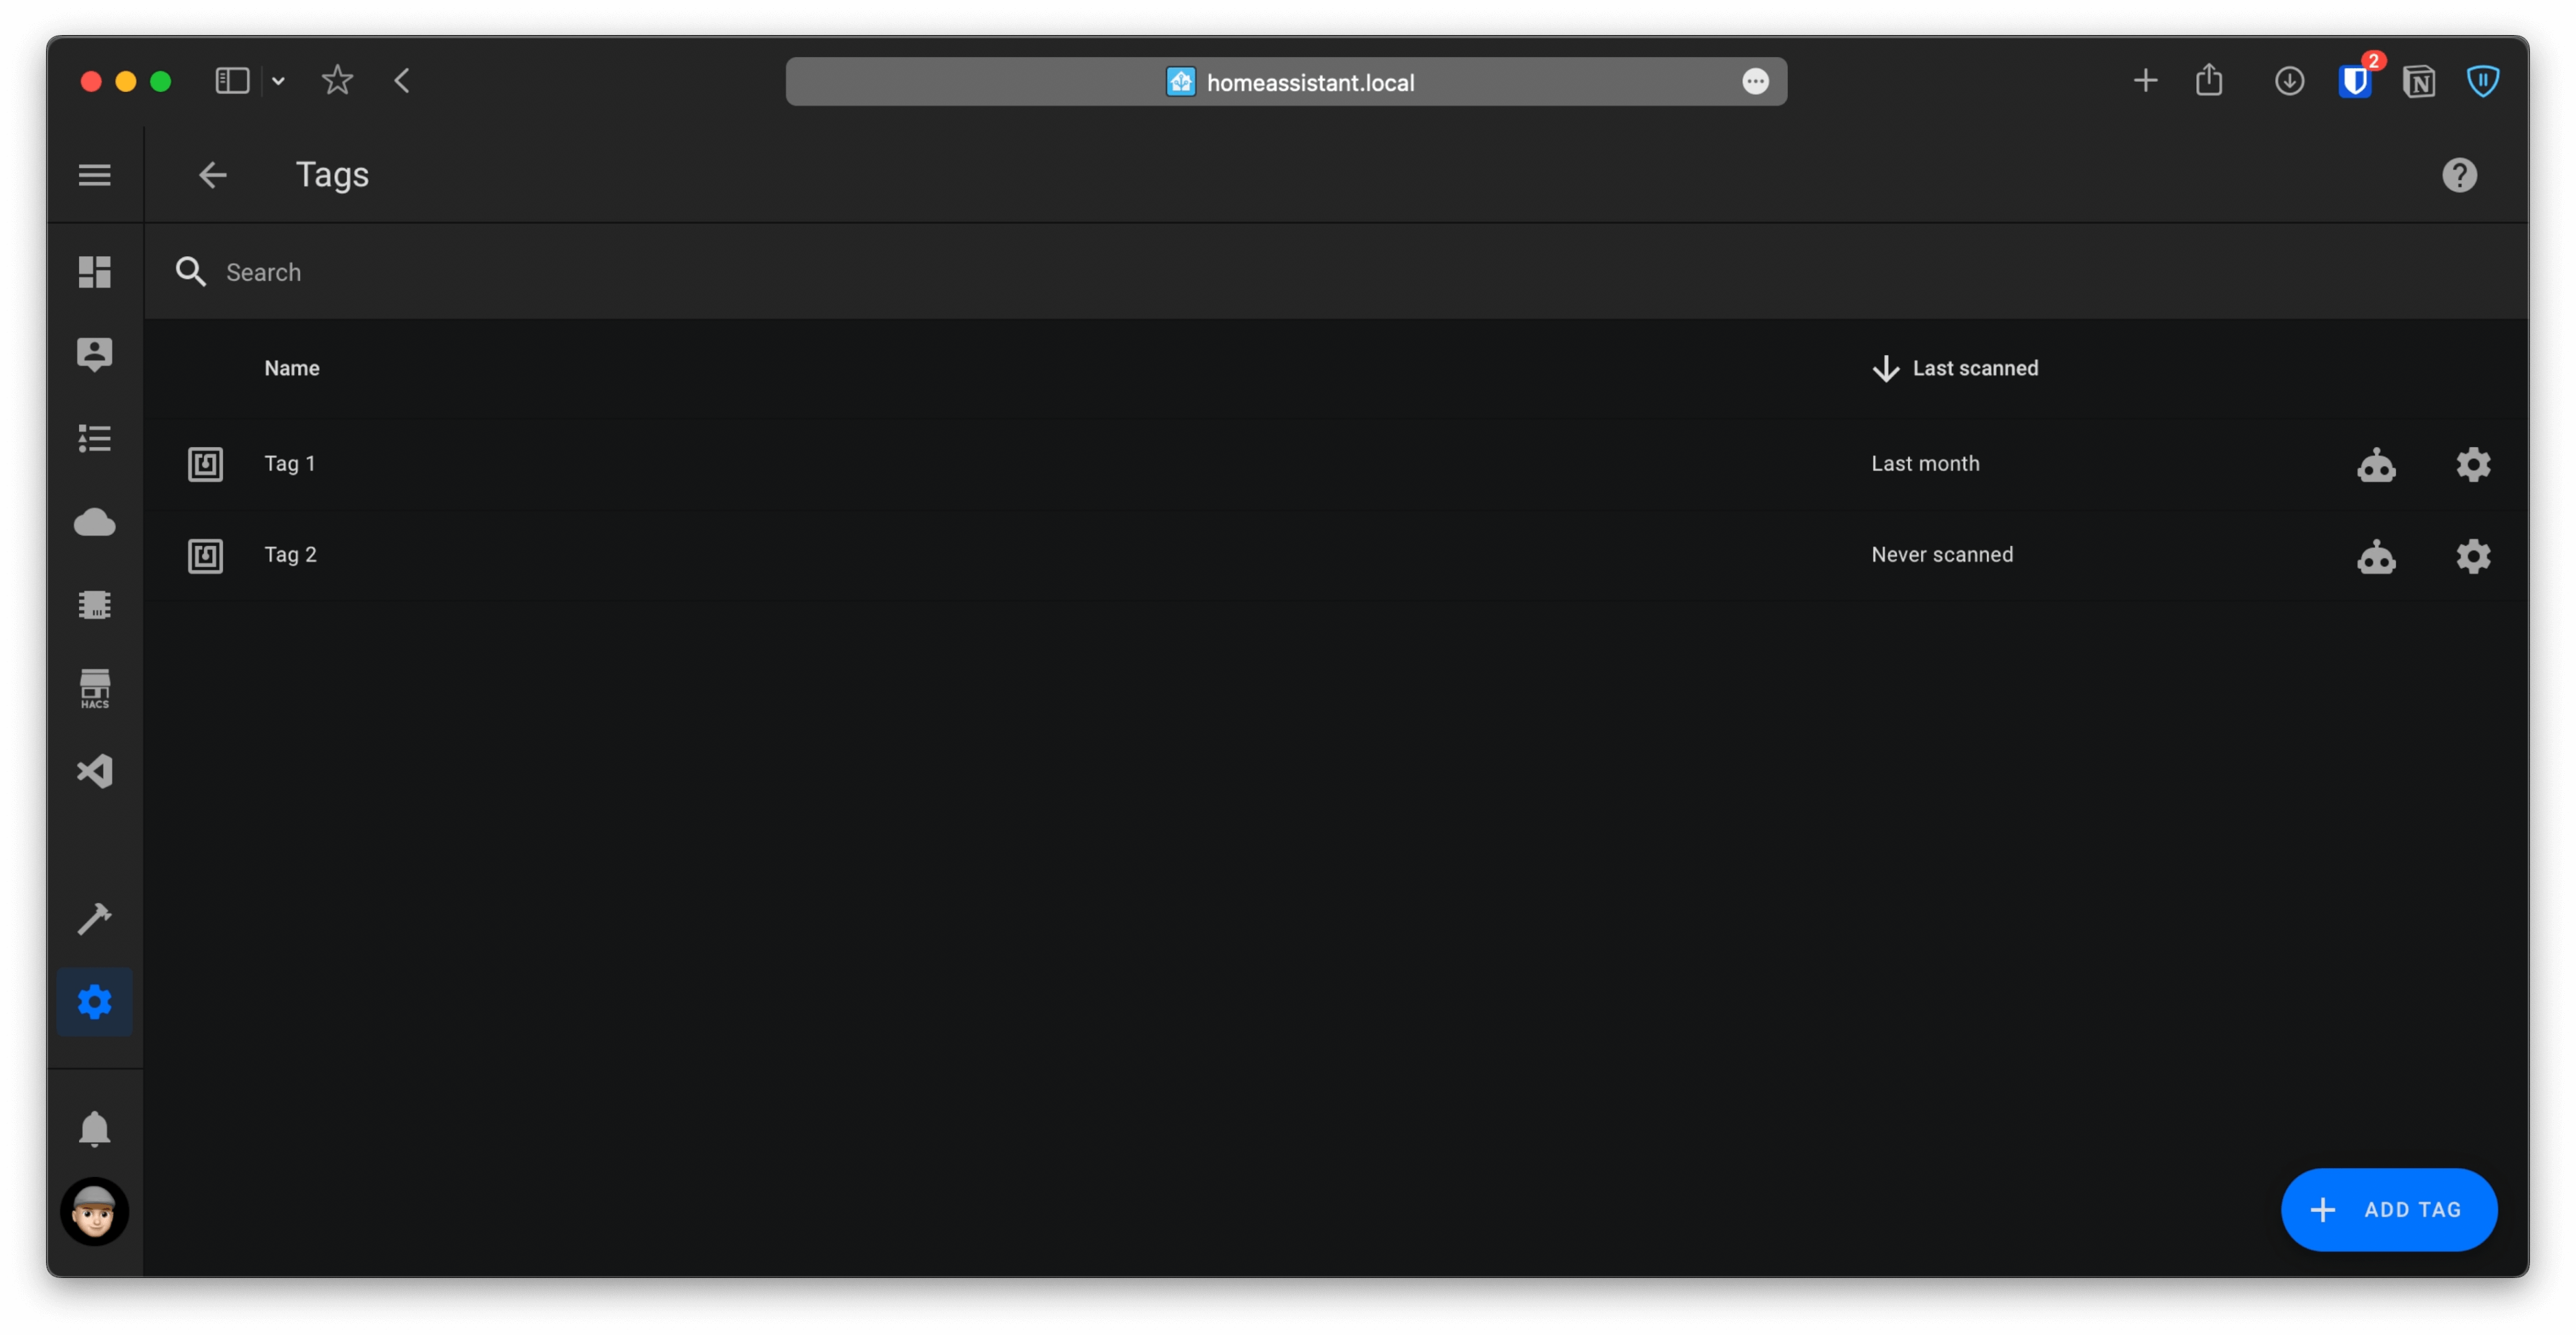Open the gear settings for Tag 2
This screenshot has height=1335, width=2576.
click(x=2473, y=556)
